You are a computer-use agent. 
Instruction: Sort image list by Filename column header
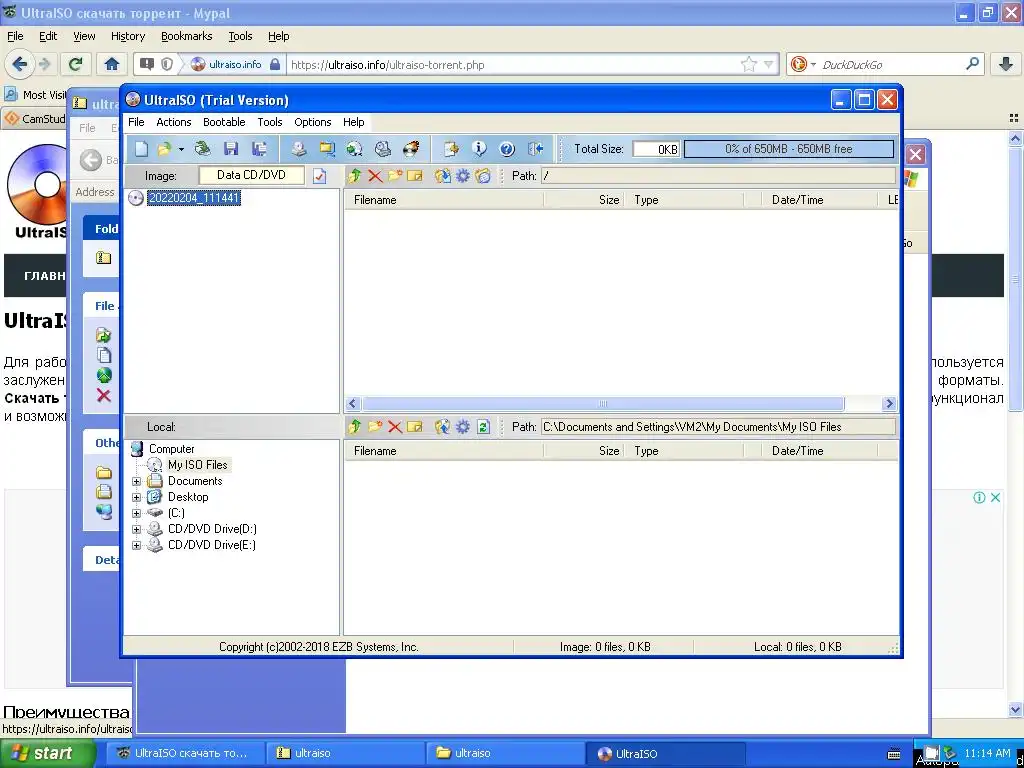point(444,200)
